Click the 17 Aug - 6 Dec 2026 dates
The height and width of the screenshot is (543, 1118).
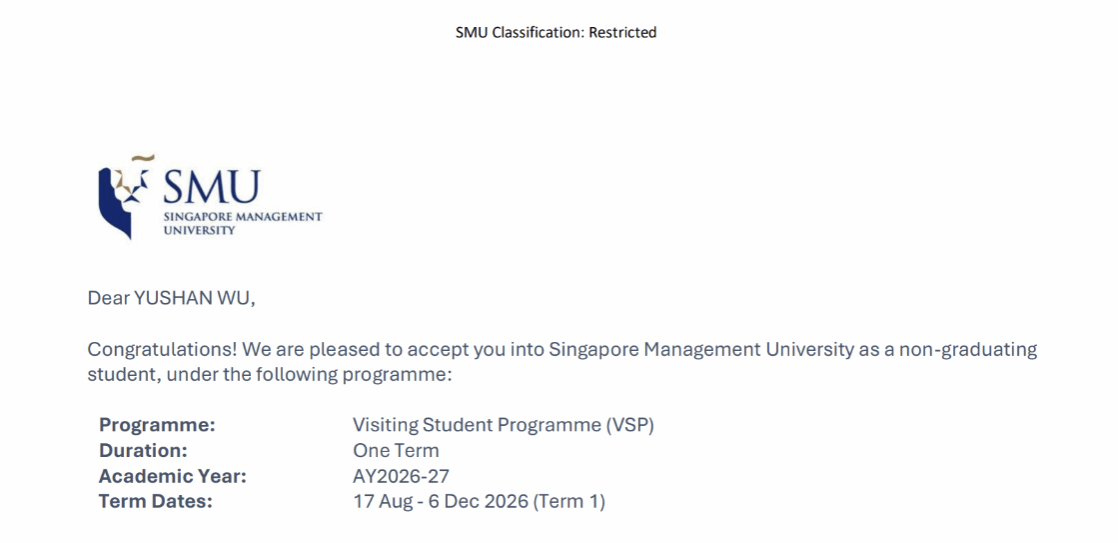[x=440, y=502]
